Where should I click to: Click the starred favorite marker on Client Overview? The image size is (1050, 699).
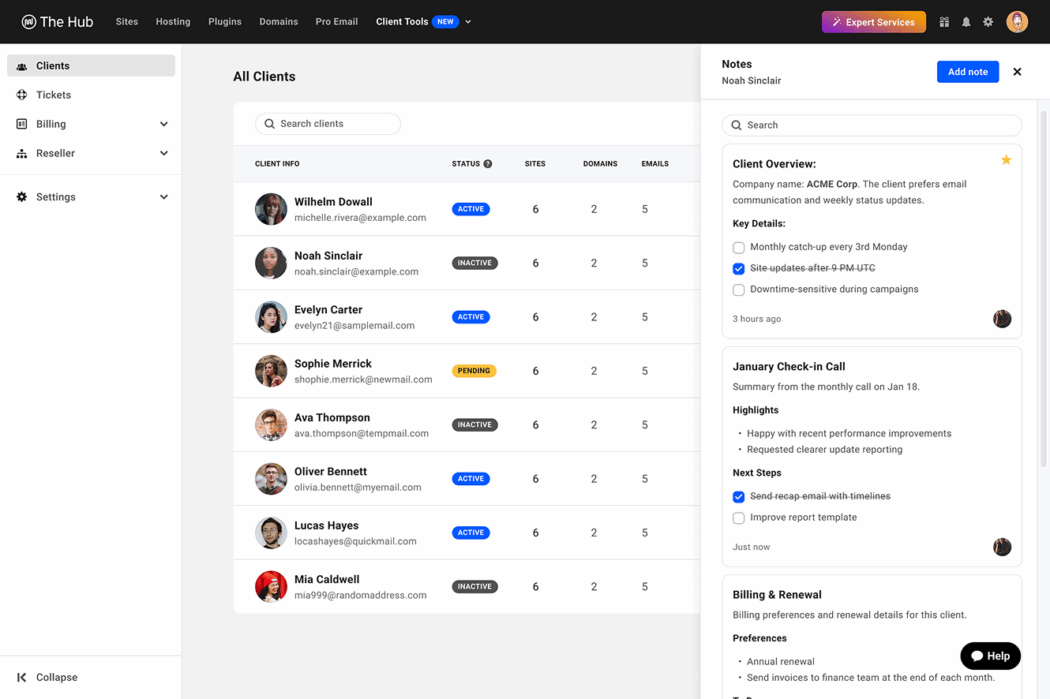pyautogui.click(x=1006, y=159)
